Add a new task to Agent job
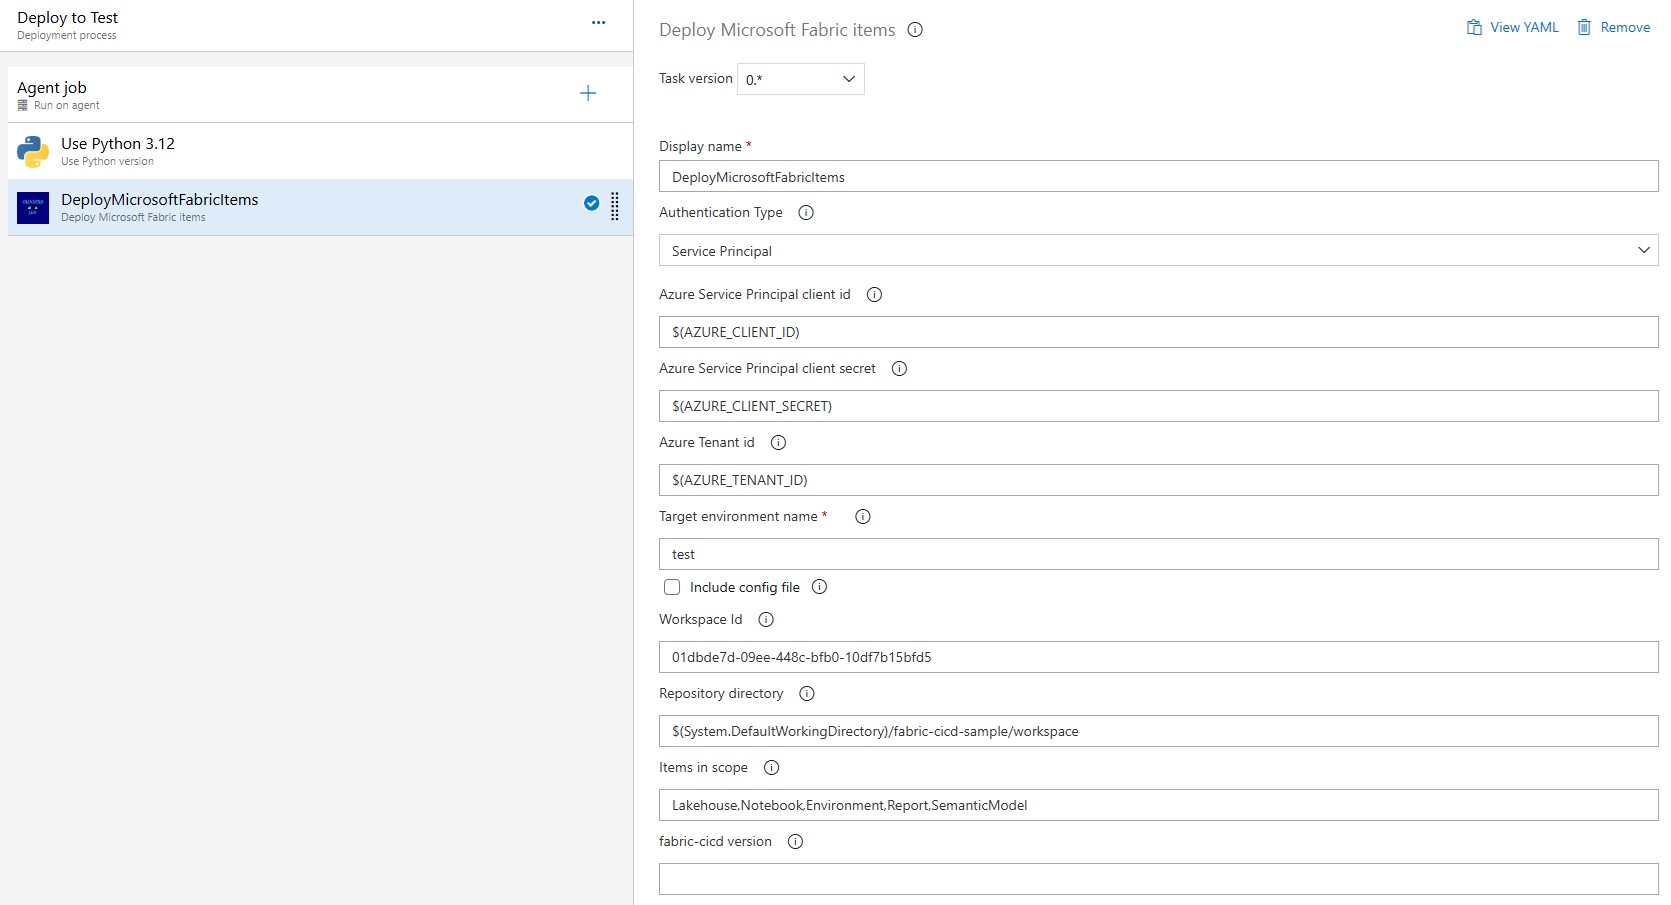Viewport: 1671px width, 905px height. [588, 93]
